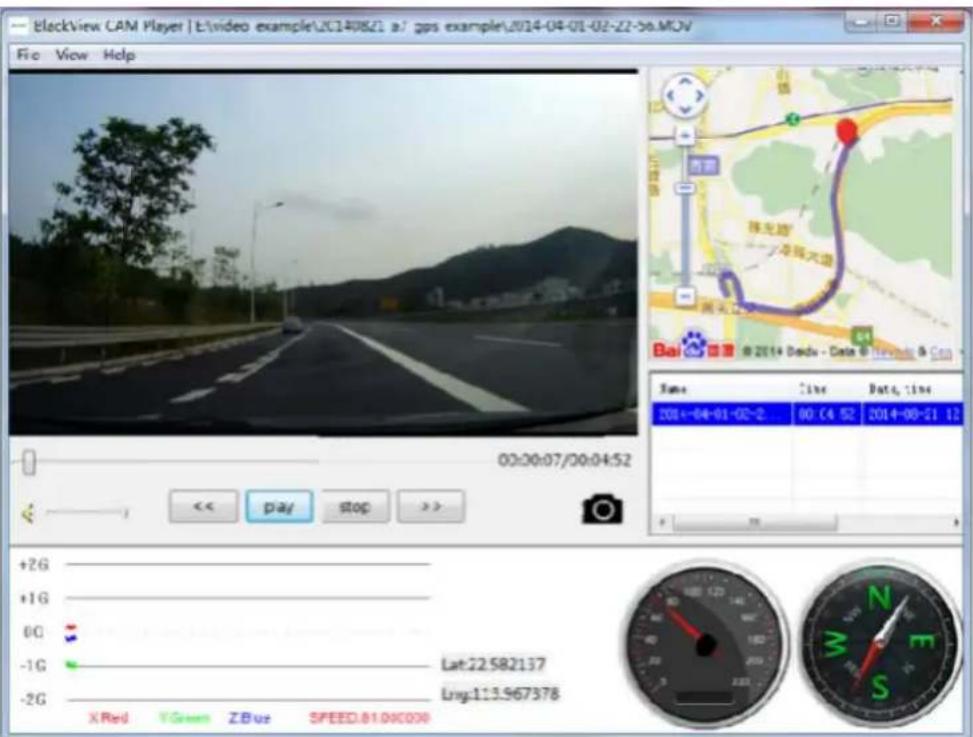The image size is (973, 737).
Task: Click the map zoom slider handle
Action: [685, 187]
